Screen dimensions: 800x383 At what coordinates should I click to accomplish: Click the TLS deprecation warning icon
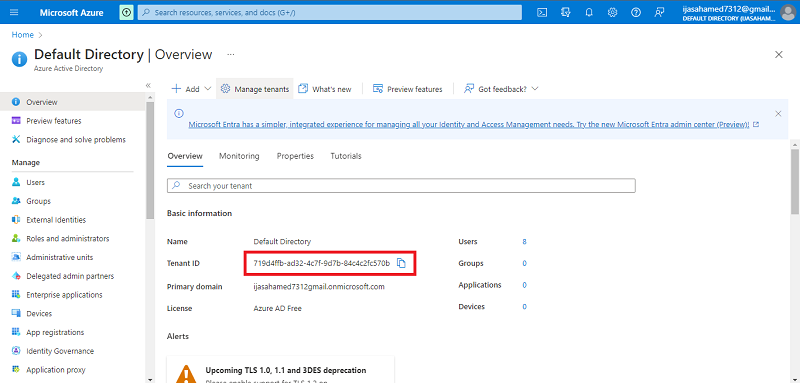tap(187, 374)
